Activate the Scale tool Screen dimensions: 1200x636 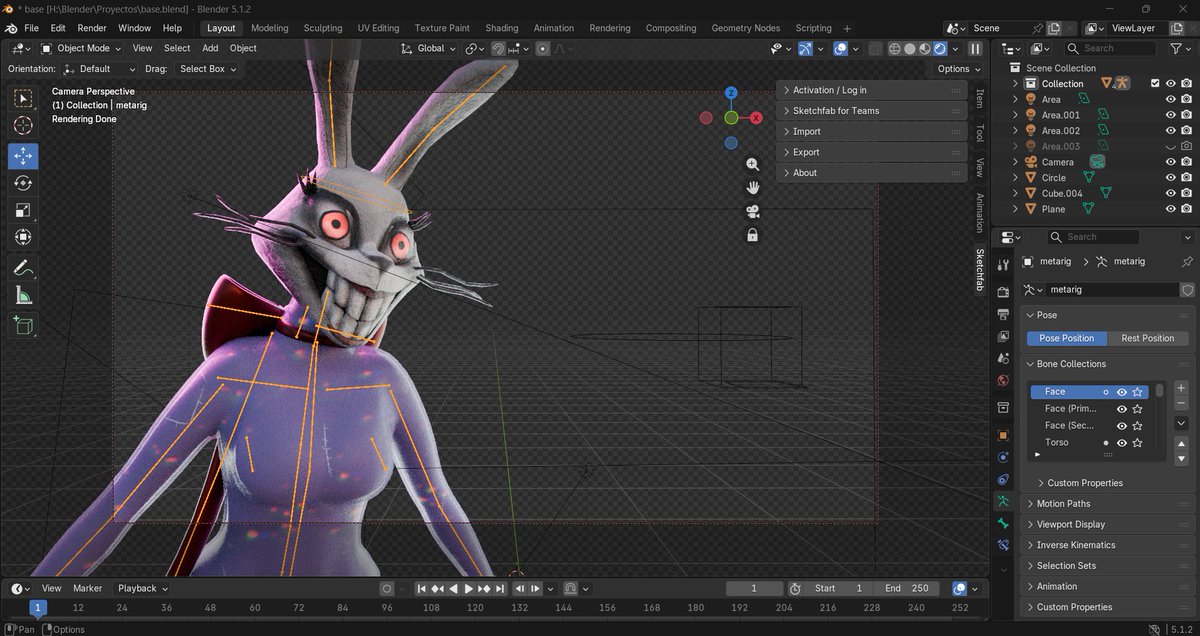23,211
